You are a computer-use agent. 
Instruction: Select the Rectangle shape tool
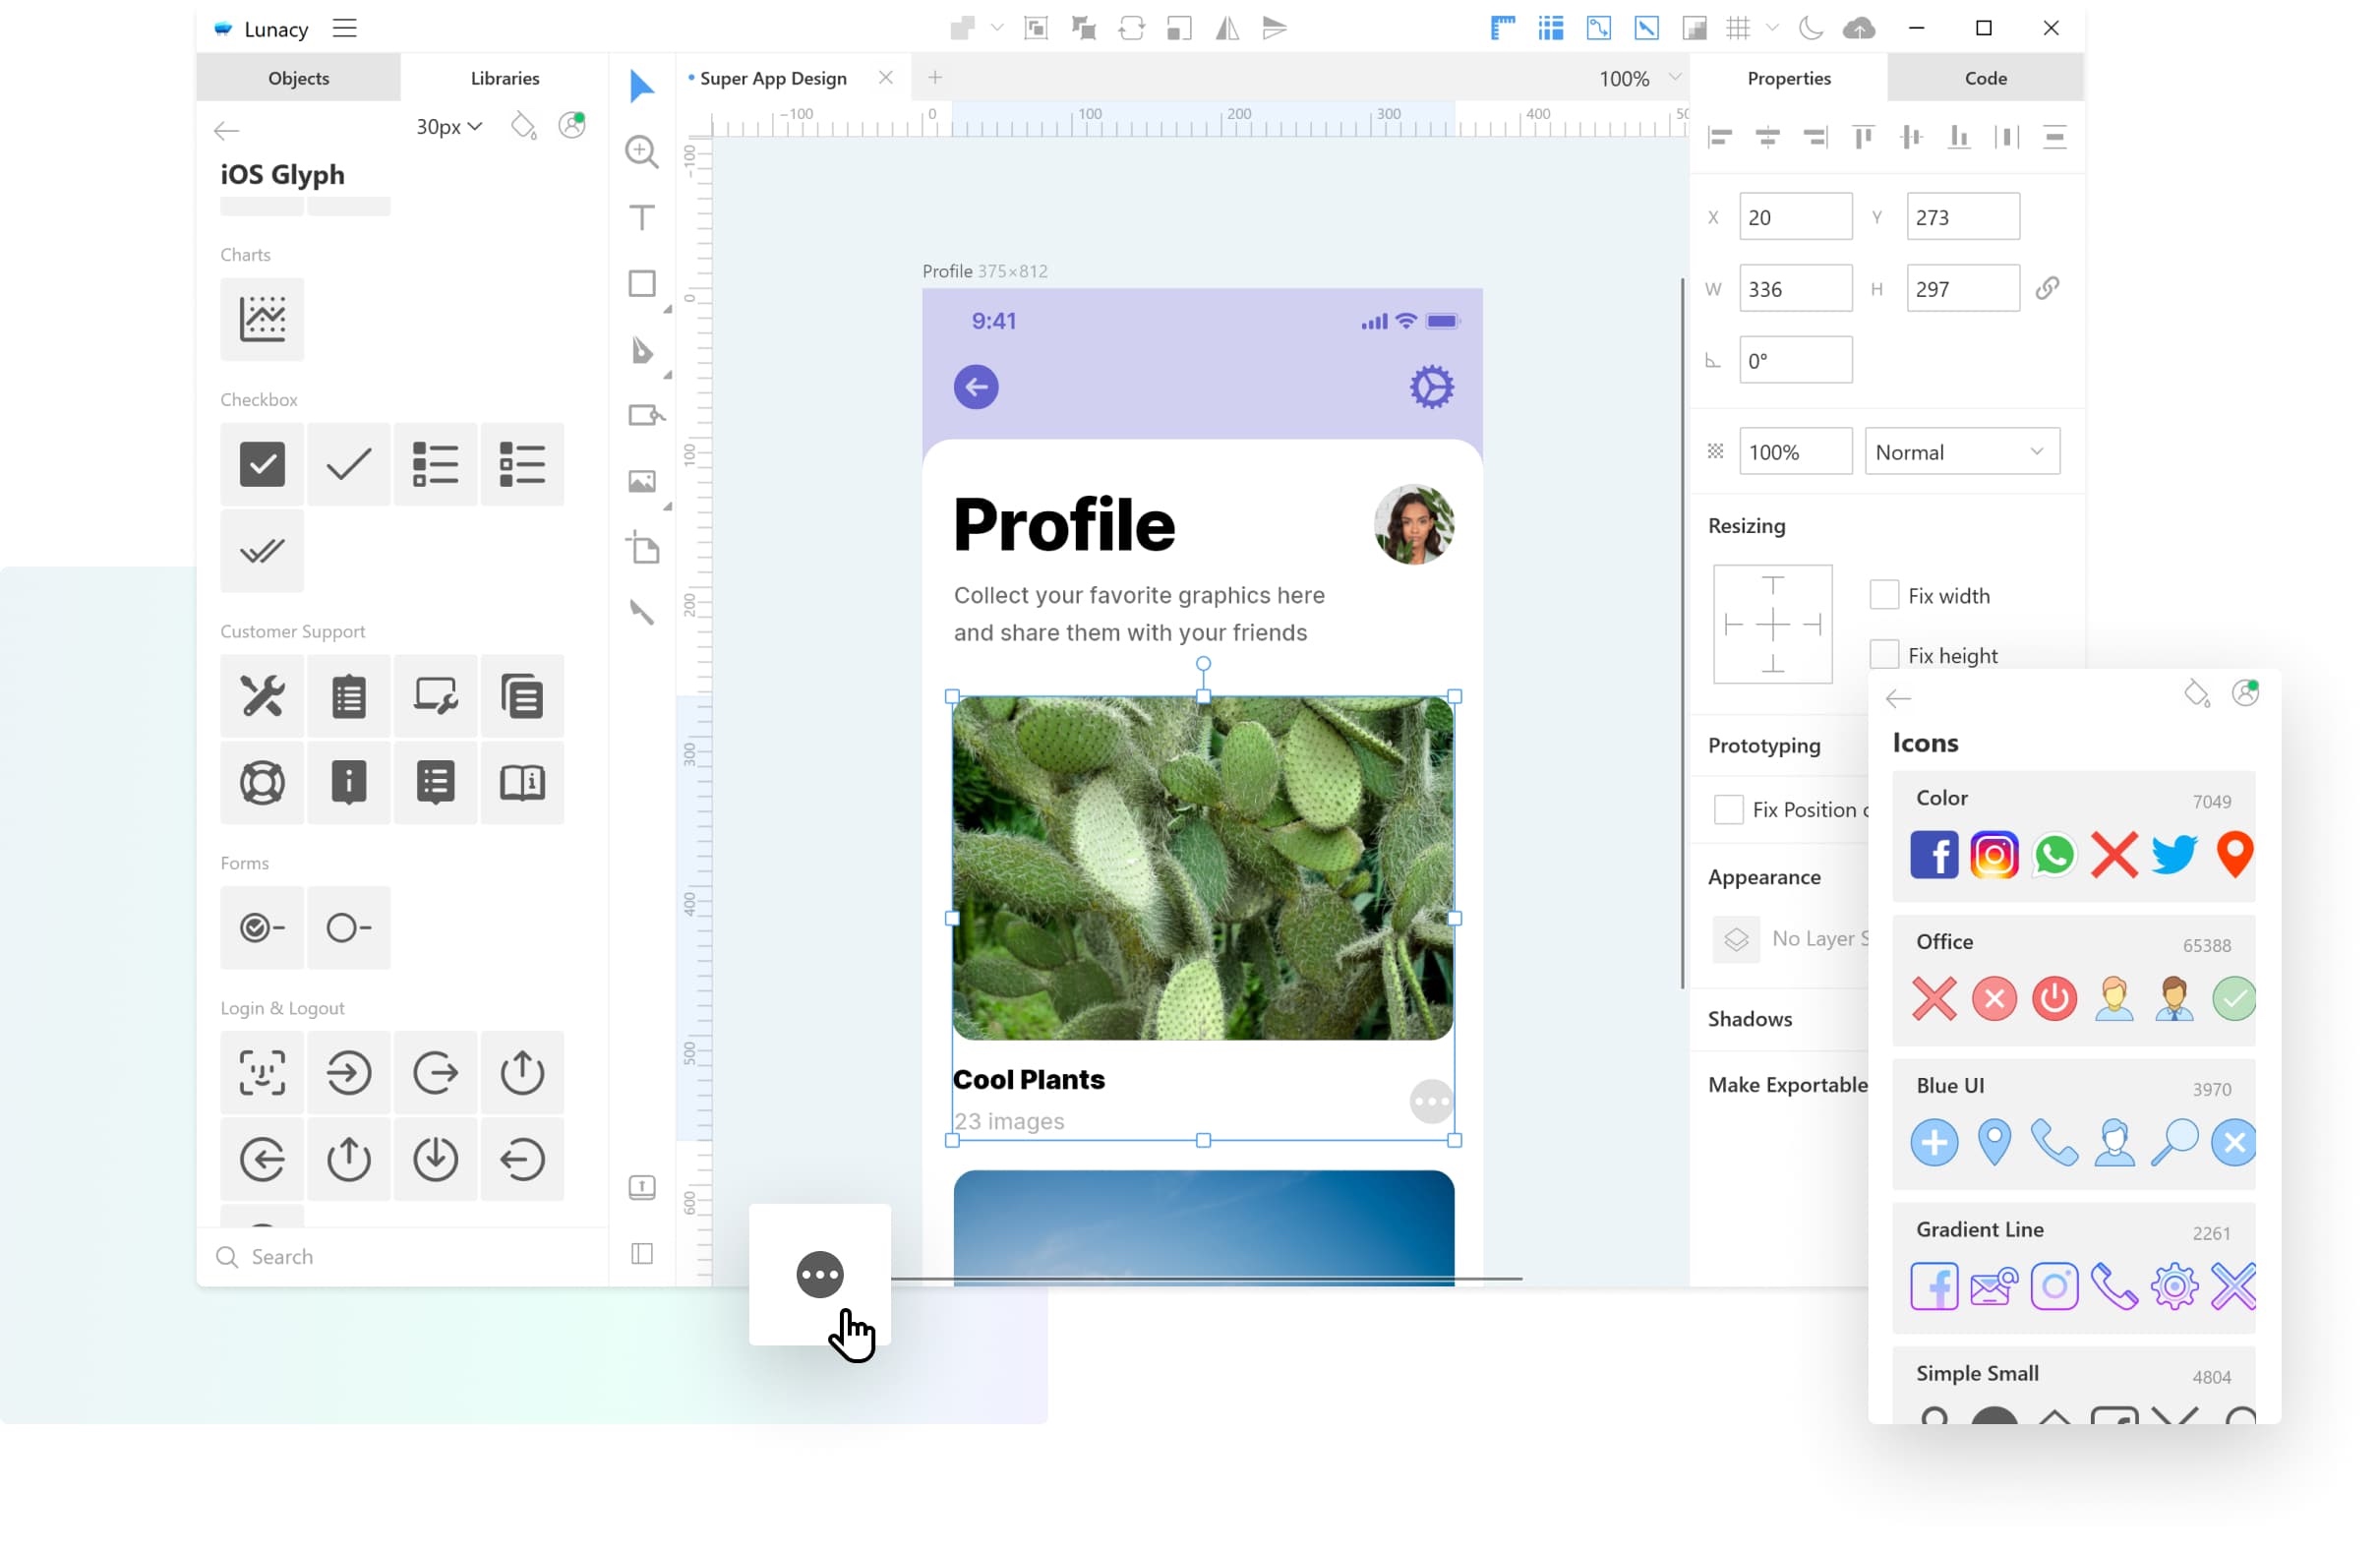coord(641,284)
